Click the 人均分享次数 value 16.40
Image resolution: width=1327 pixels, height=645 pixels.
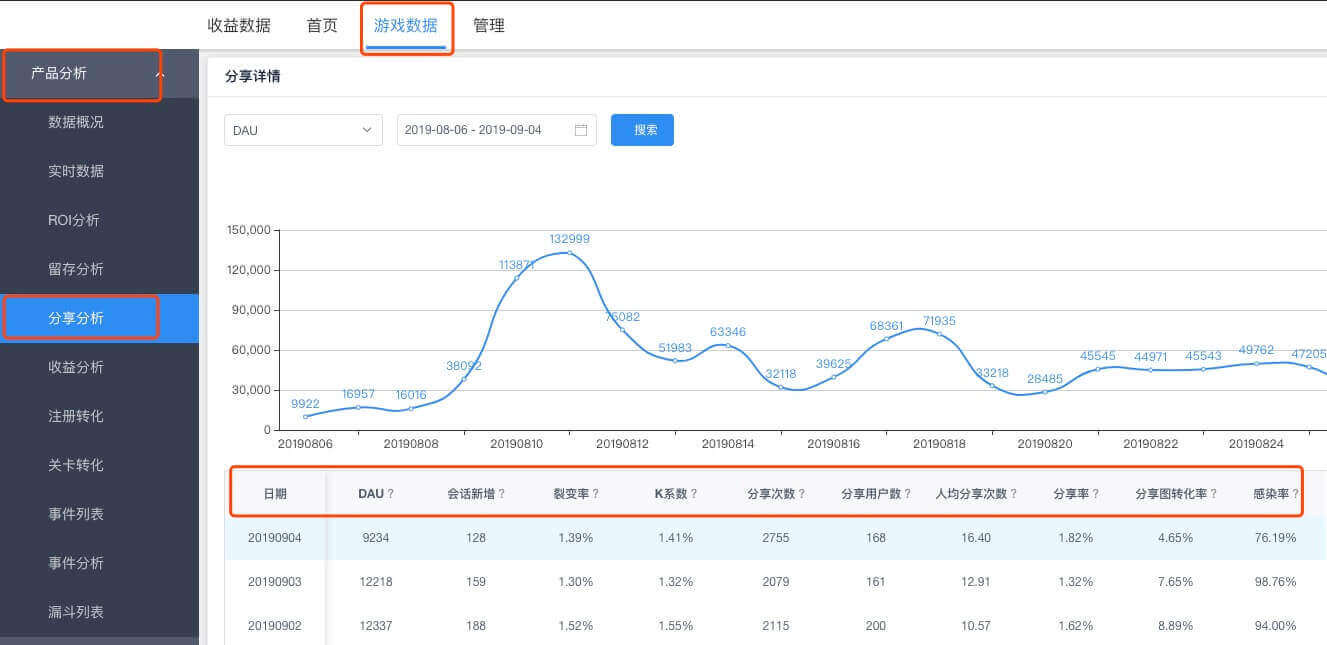pyautogui.click(x=975, y=538)
